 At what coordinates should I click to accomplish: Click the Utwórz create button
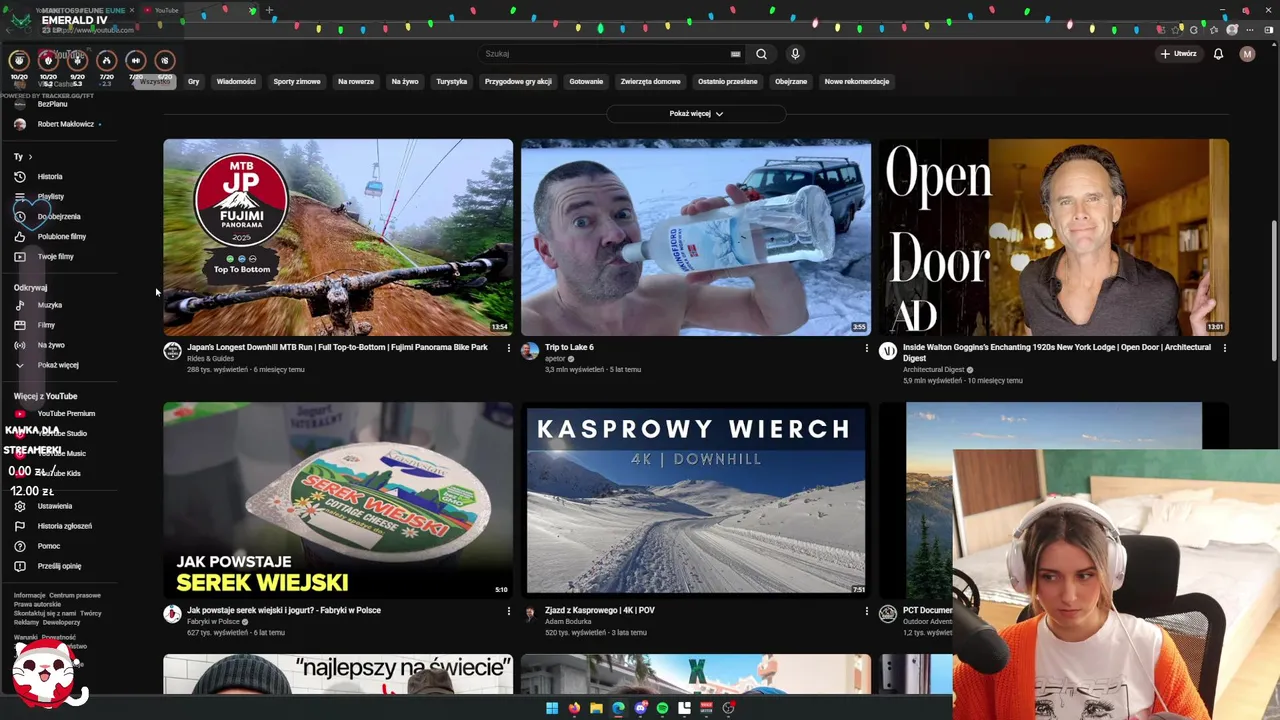[x=1179, y=54]
